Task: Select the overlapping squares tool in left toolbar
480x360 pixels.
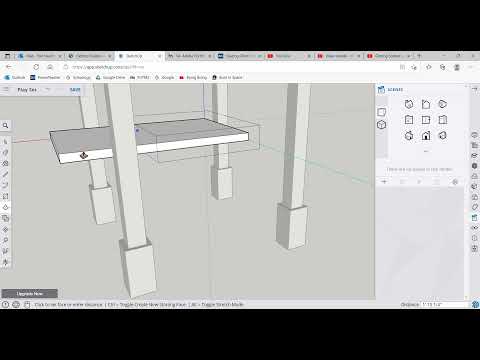Action: (5, 218)
